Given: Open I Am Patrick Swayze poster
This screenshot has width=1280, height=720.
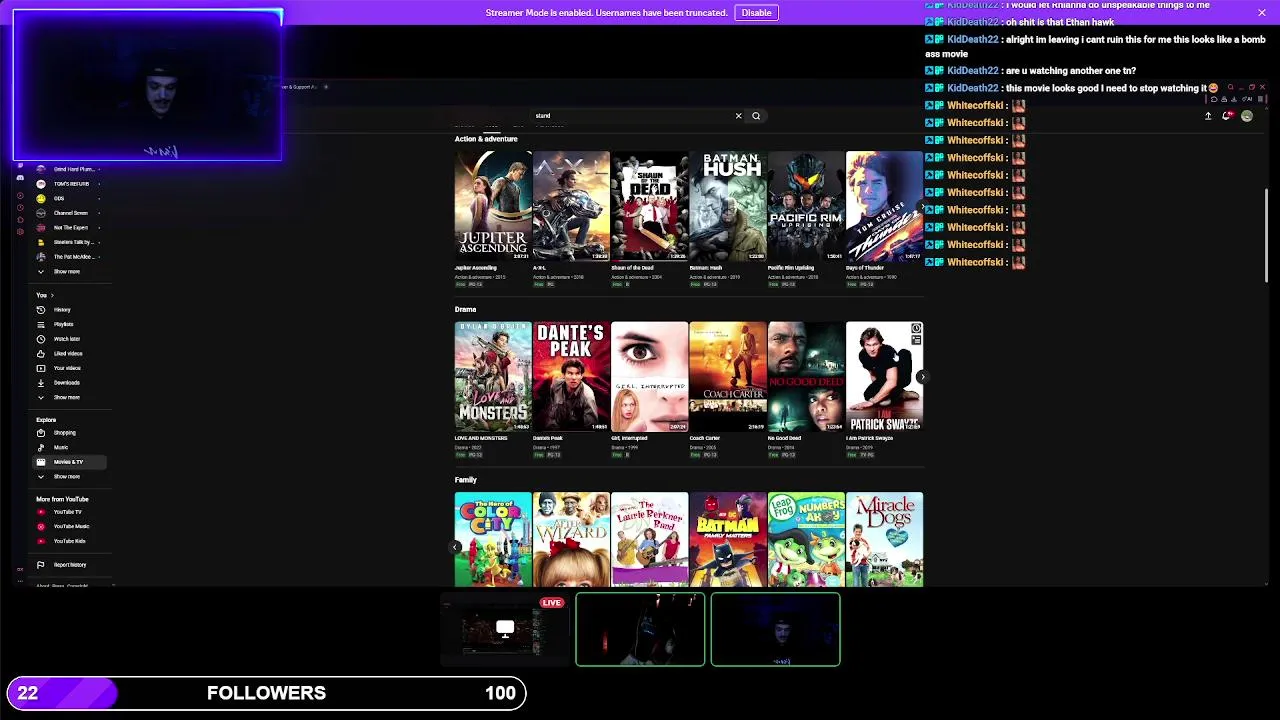Looking at the screenshot, I should 884,376.
